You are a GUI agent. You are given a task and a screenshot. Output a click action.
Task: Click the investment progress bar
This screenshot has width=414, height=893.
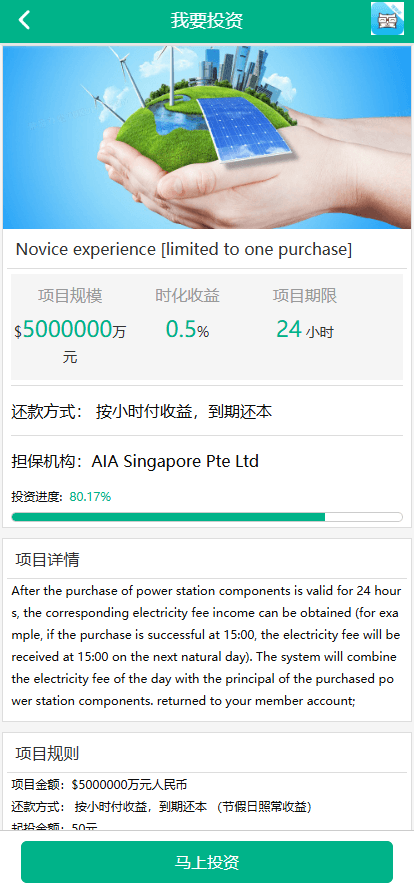tap(207, 517)
